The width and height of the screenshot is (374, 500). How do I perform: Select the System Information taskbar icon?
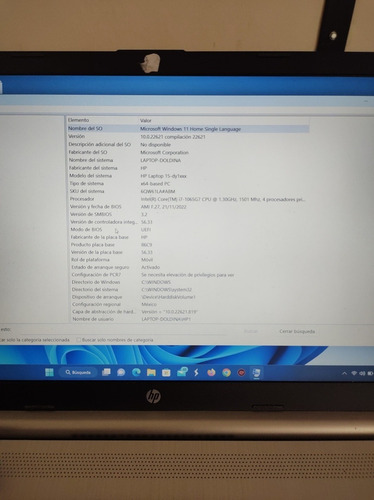coord(256,372)
